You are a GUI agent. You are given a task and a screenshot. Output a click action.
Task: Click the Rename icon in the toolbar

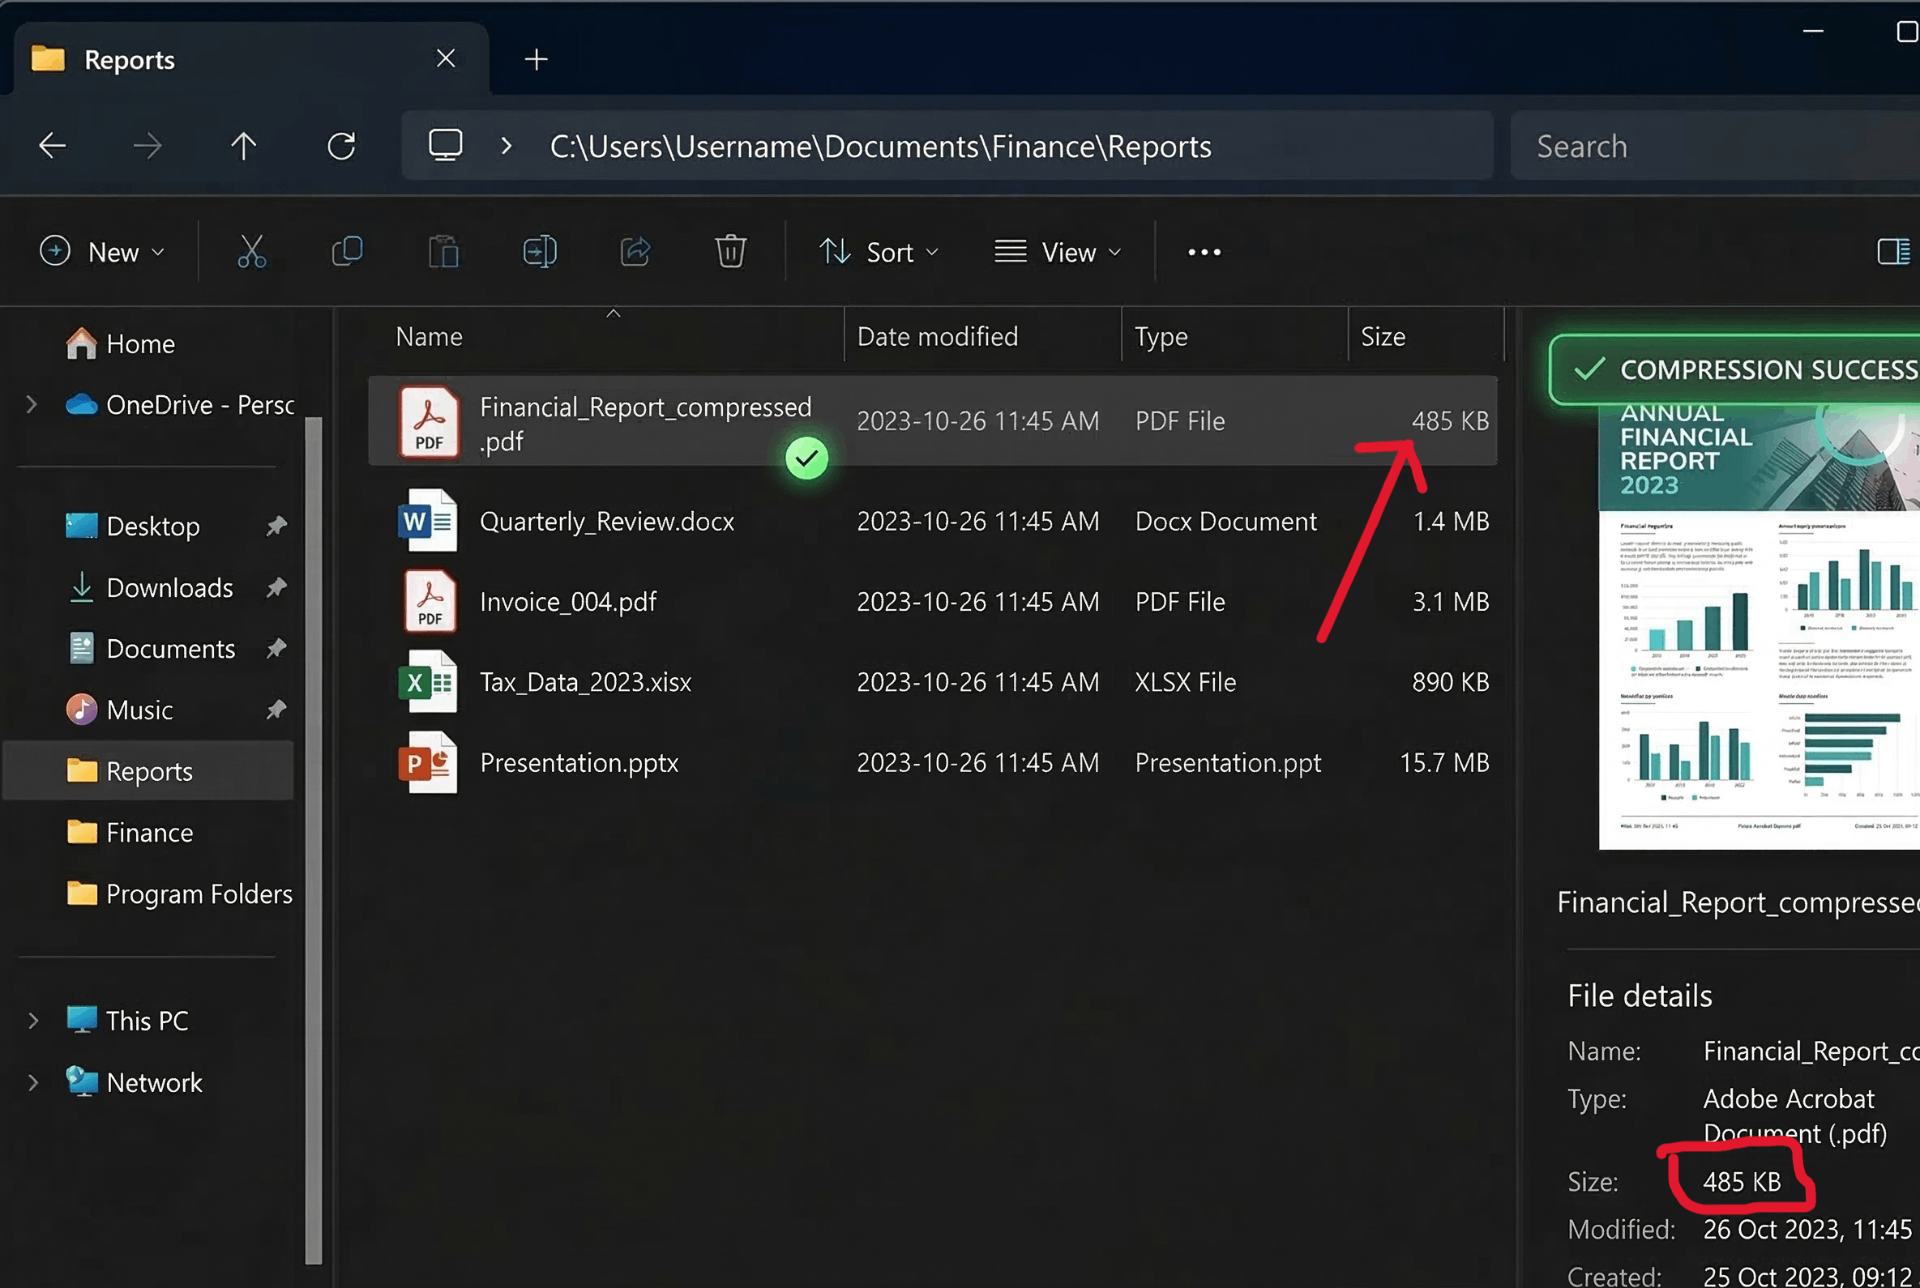click(539, 251)
